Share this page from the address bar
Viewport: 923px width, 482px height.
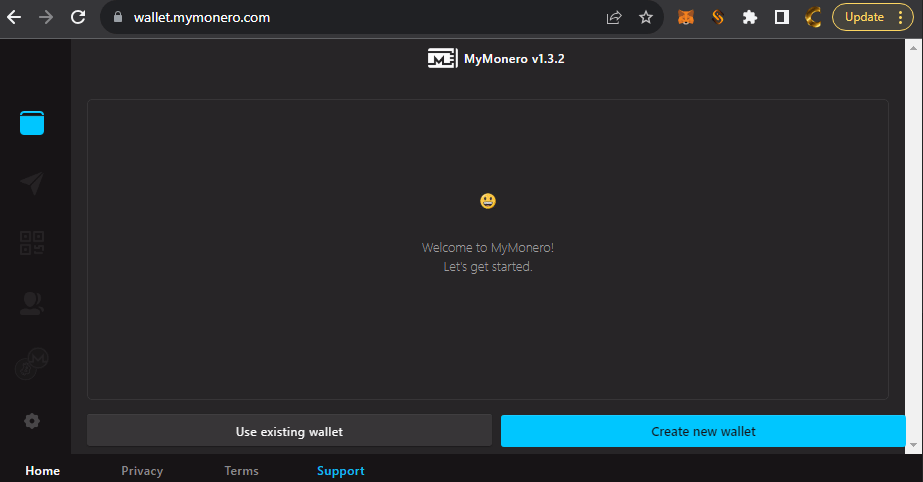click(614, 17)
